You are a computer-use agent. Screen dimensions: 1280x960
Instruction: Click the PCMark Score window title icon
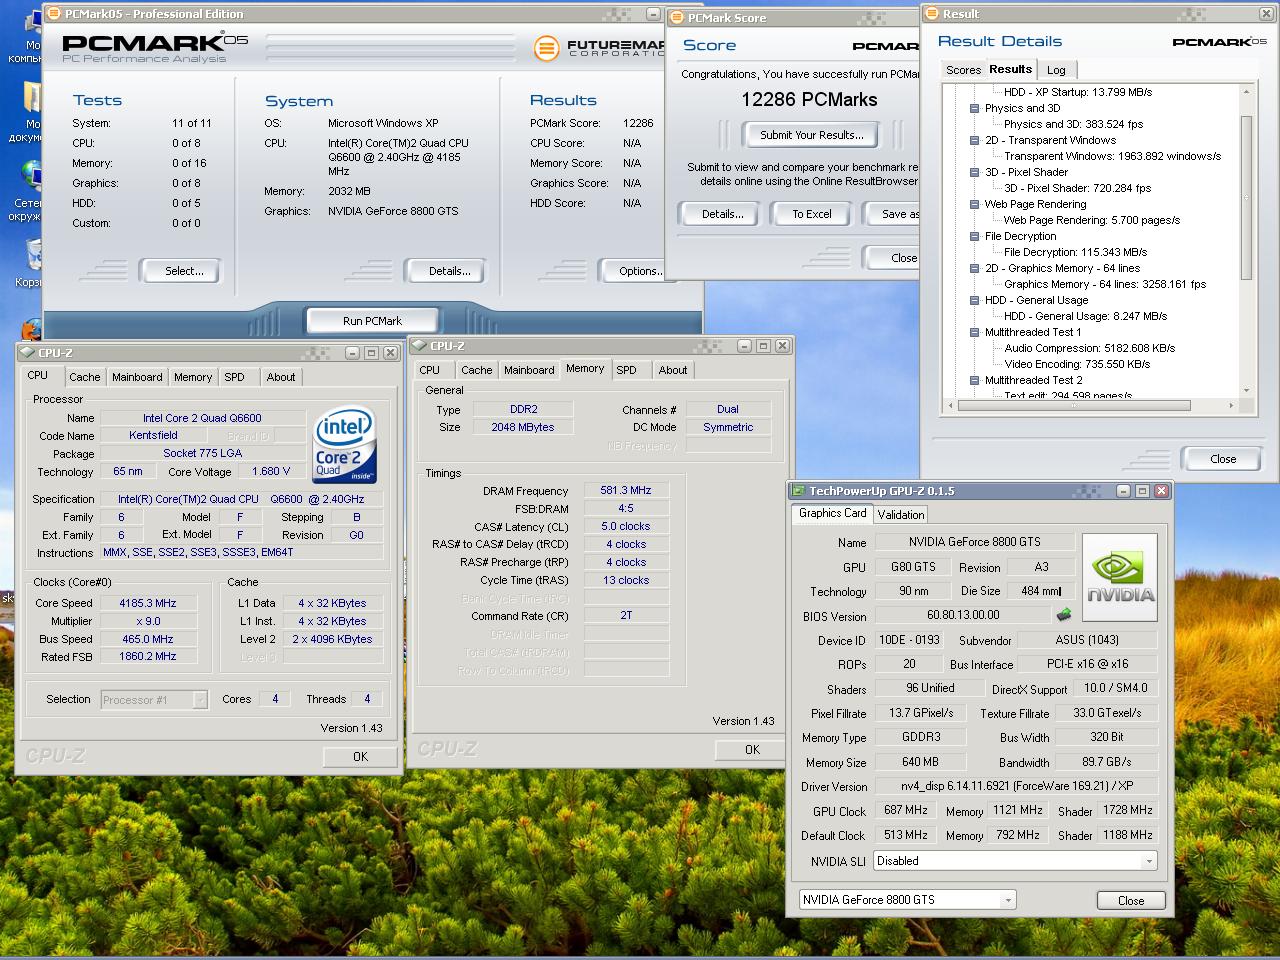point(676,18)
